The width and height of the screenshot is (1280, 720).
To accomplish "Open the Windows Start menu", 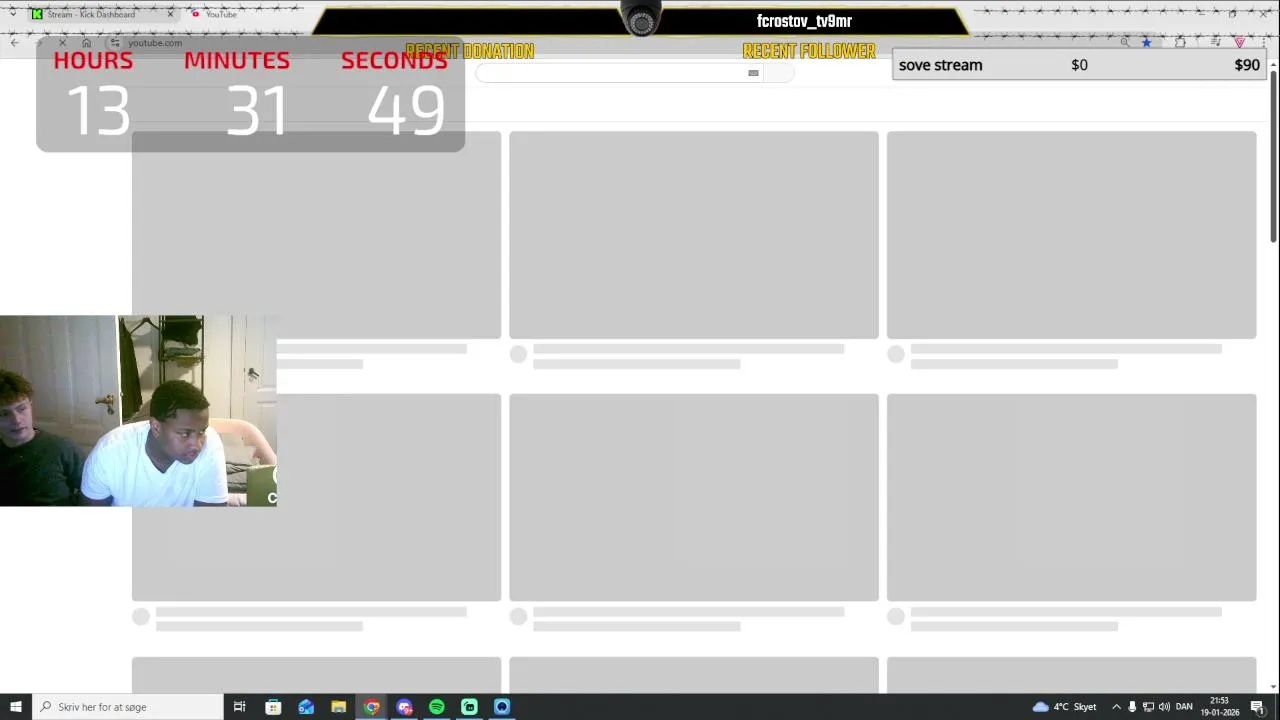I will pyautogui.click(x=15, y=707).
